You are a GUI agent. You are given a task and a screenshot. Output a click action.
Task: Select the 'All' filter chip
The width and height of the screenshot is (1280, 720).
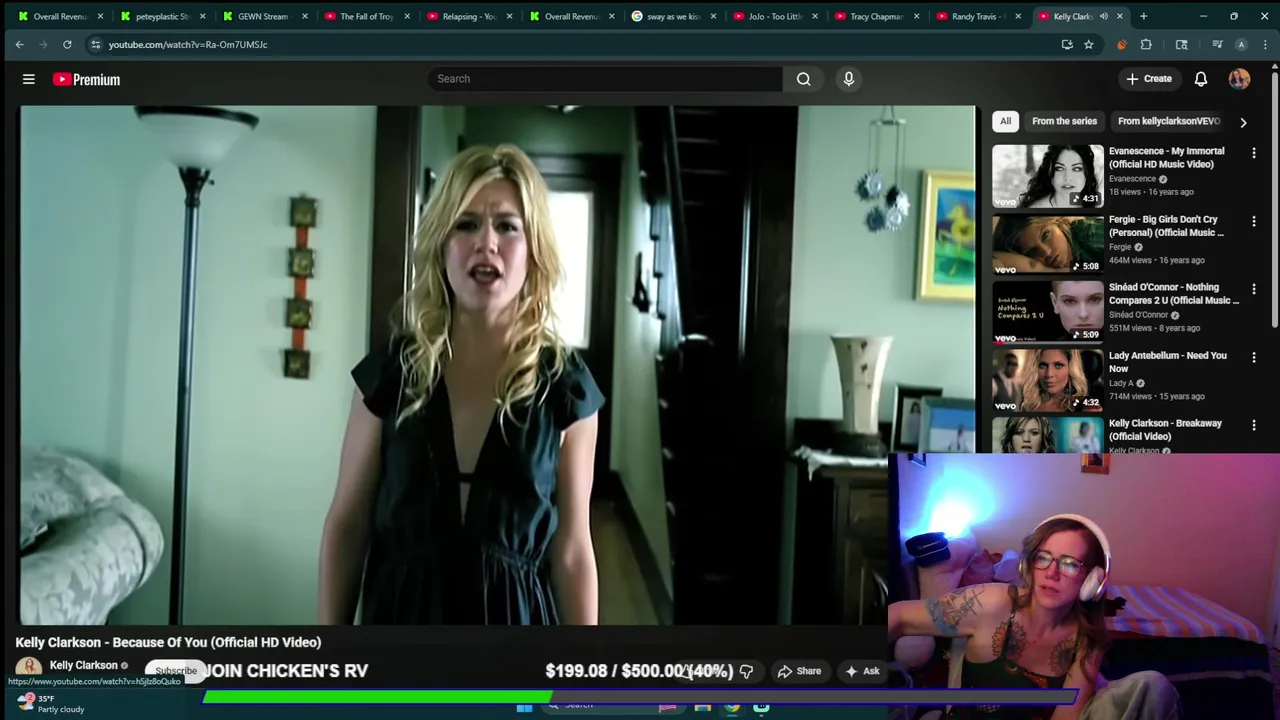pyautogui.click(x=1005, y=121)
